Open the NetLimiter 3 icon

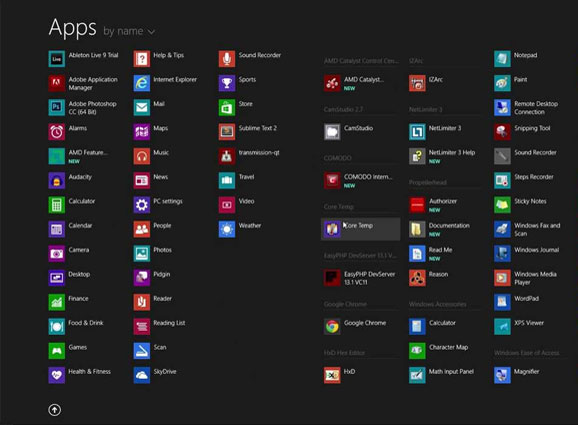[x=417, y=132]
